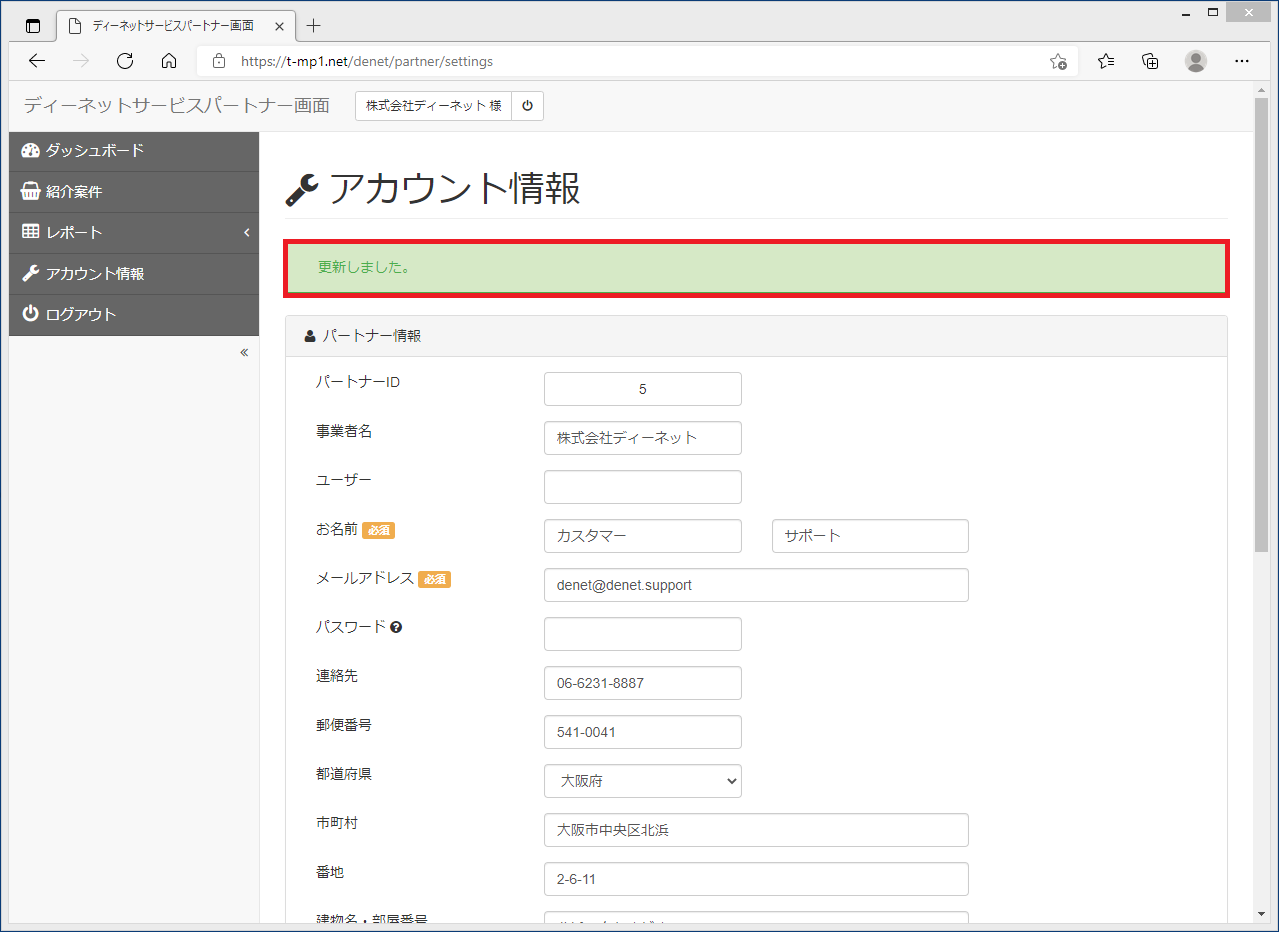This screenshot has height=932, width=1279.
Task: Click the 市町村 input field
Action: click(756, 830)
